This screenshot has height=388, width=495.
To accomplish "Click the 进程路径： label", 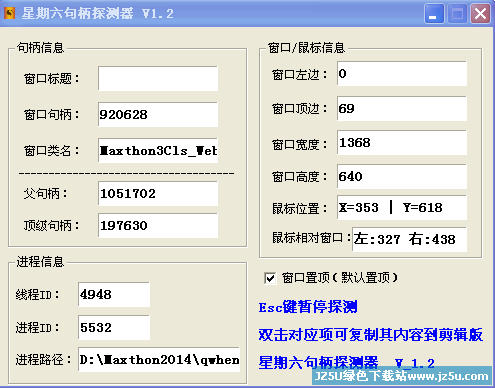I will coord(44,360).
